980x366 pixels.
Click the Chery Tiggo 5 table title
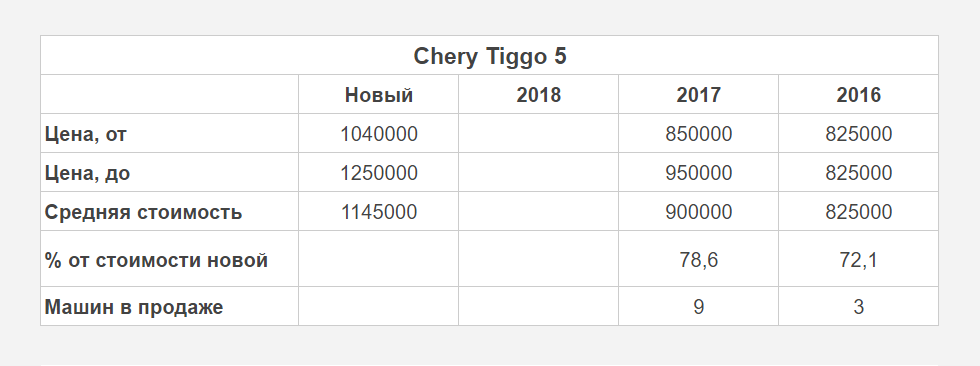tap(489, 56)
